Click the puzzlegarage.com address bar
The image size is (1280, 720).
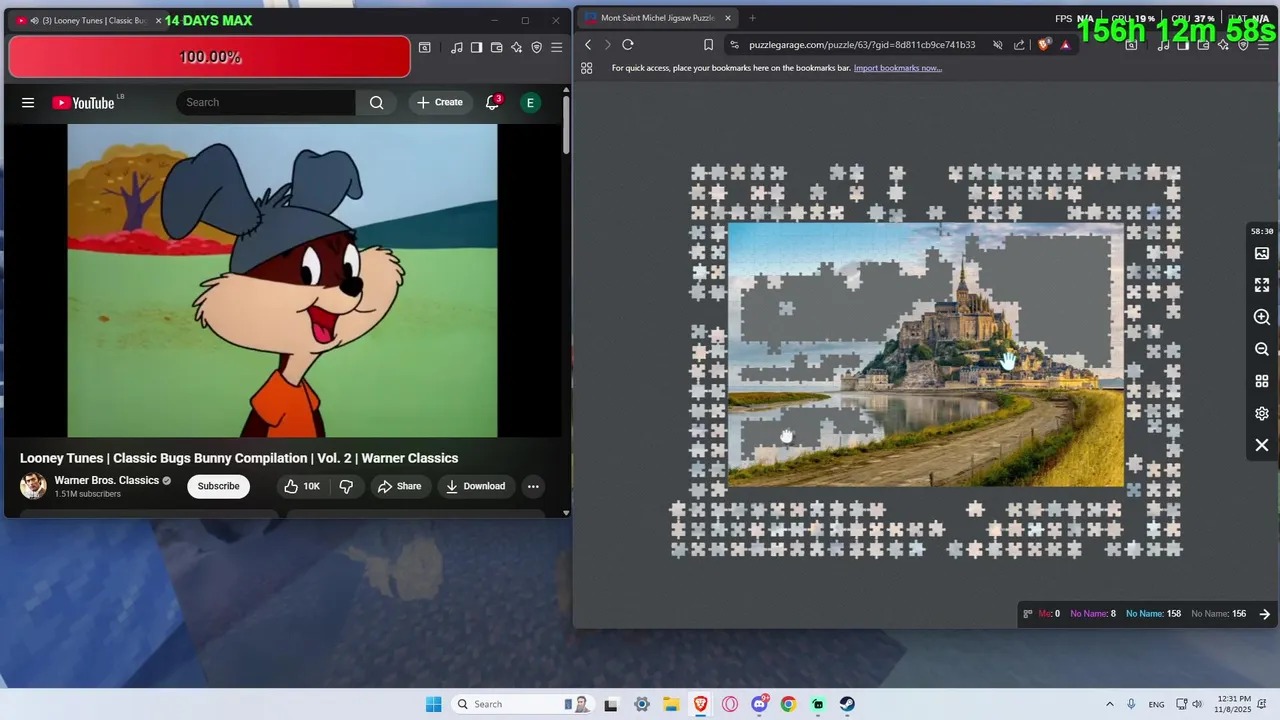[x=862, y=45]
